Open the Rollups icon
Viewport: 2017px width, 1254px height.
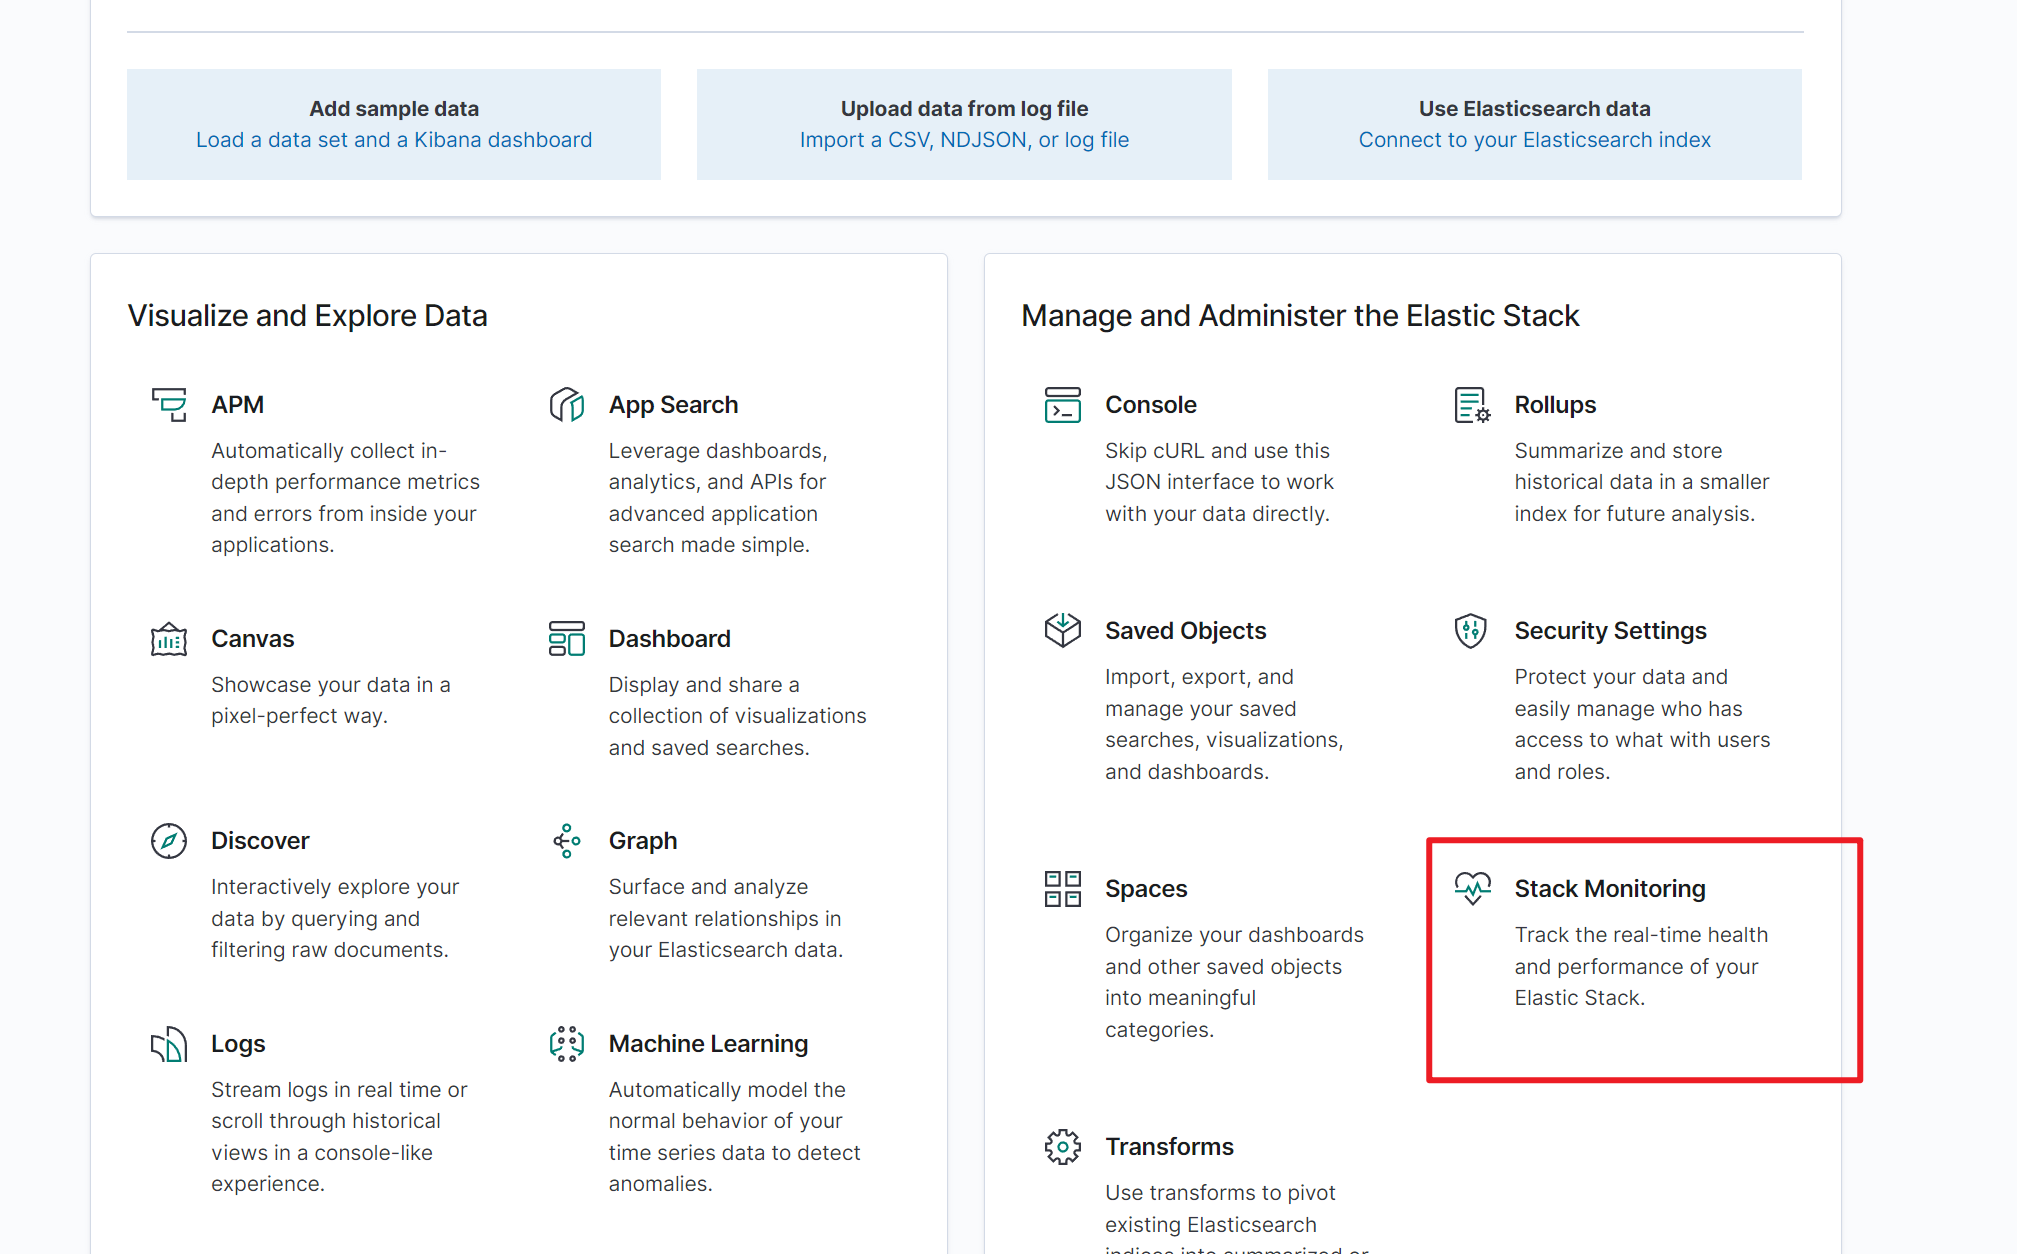click(x=1471, y=404)
